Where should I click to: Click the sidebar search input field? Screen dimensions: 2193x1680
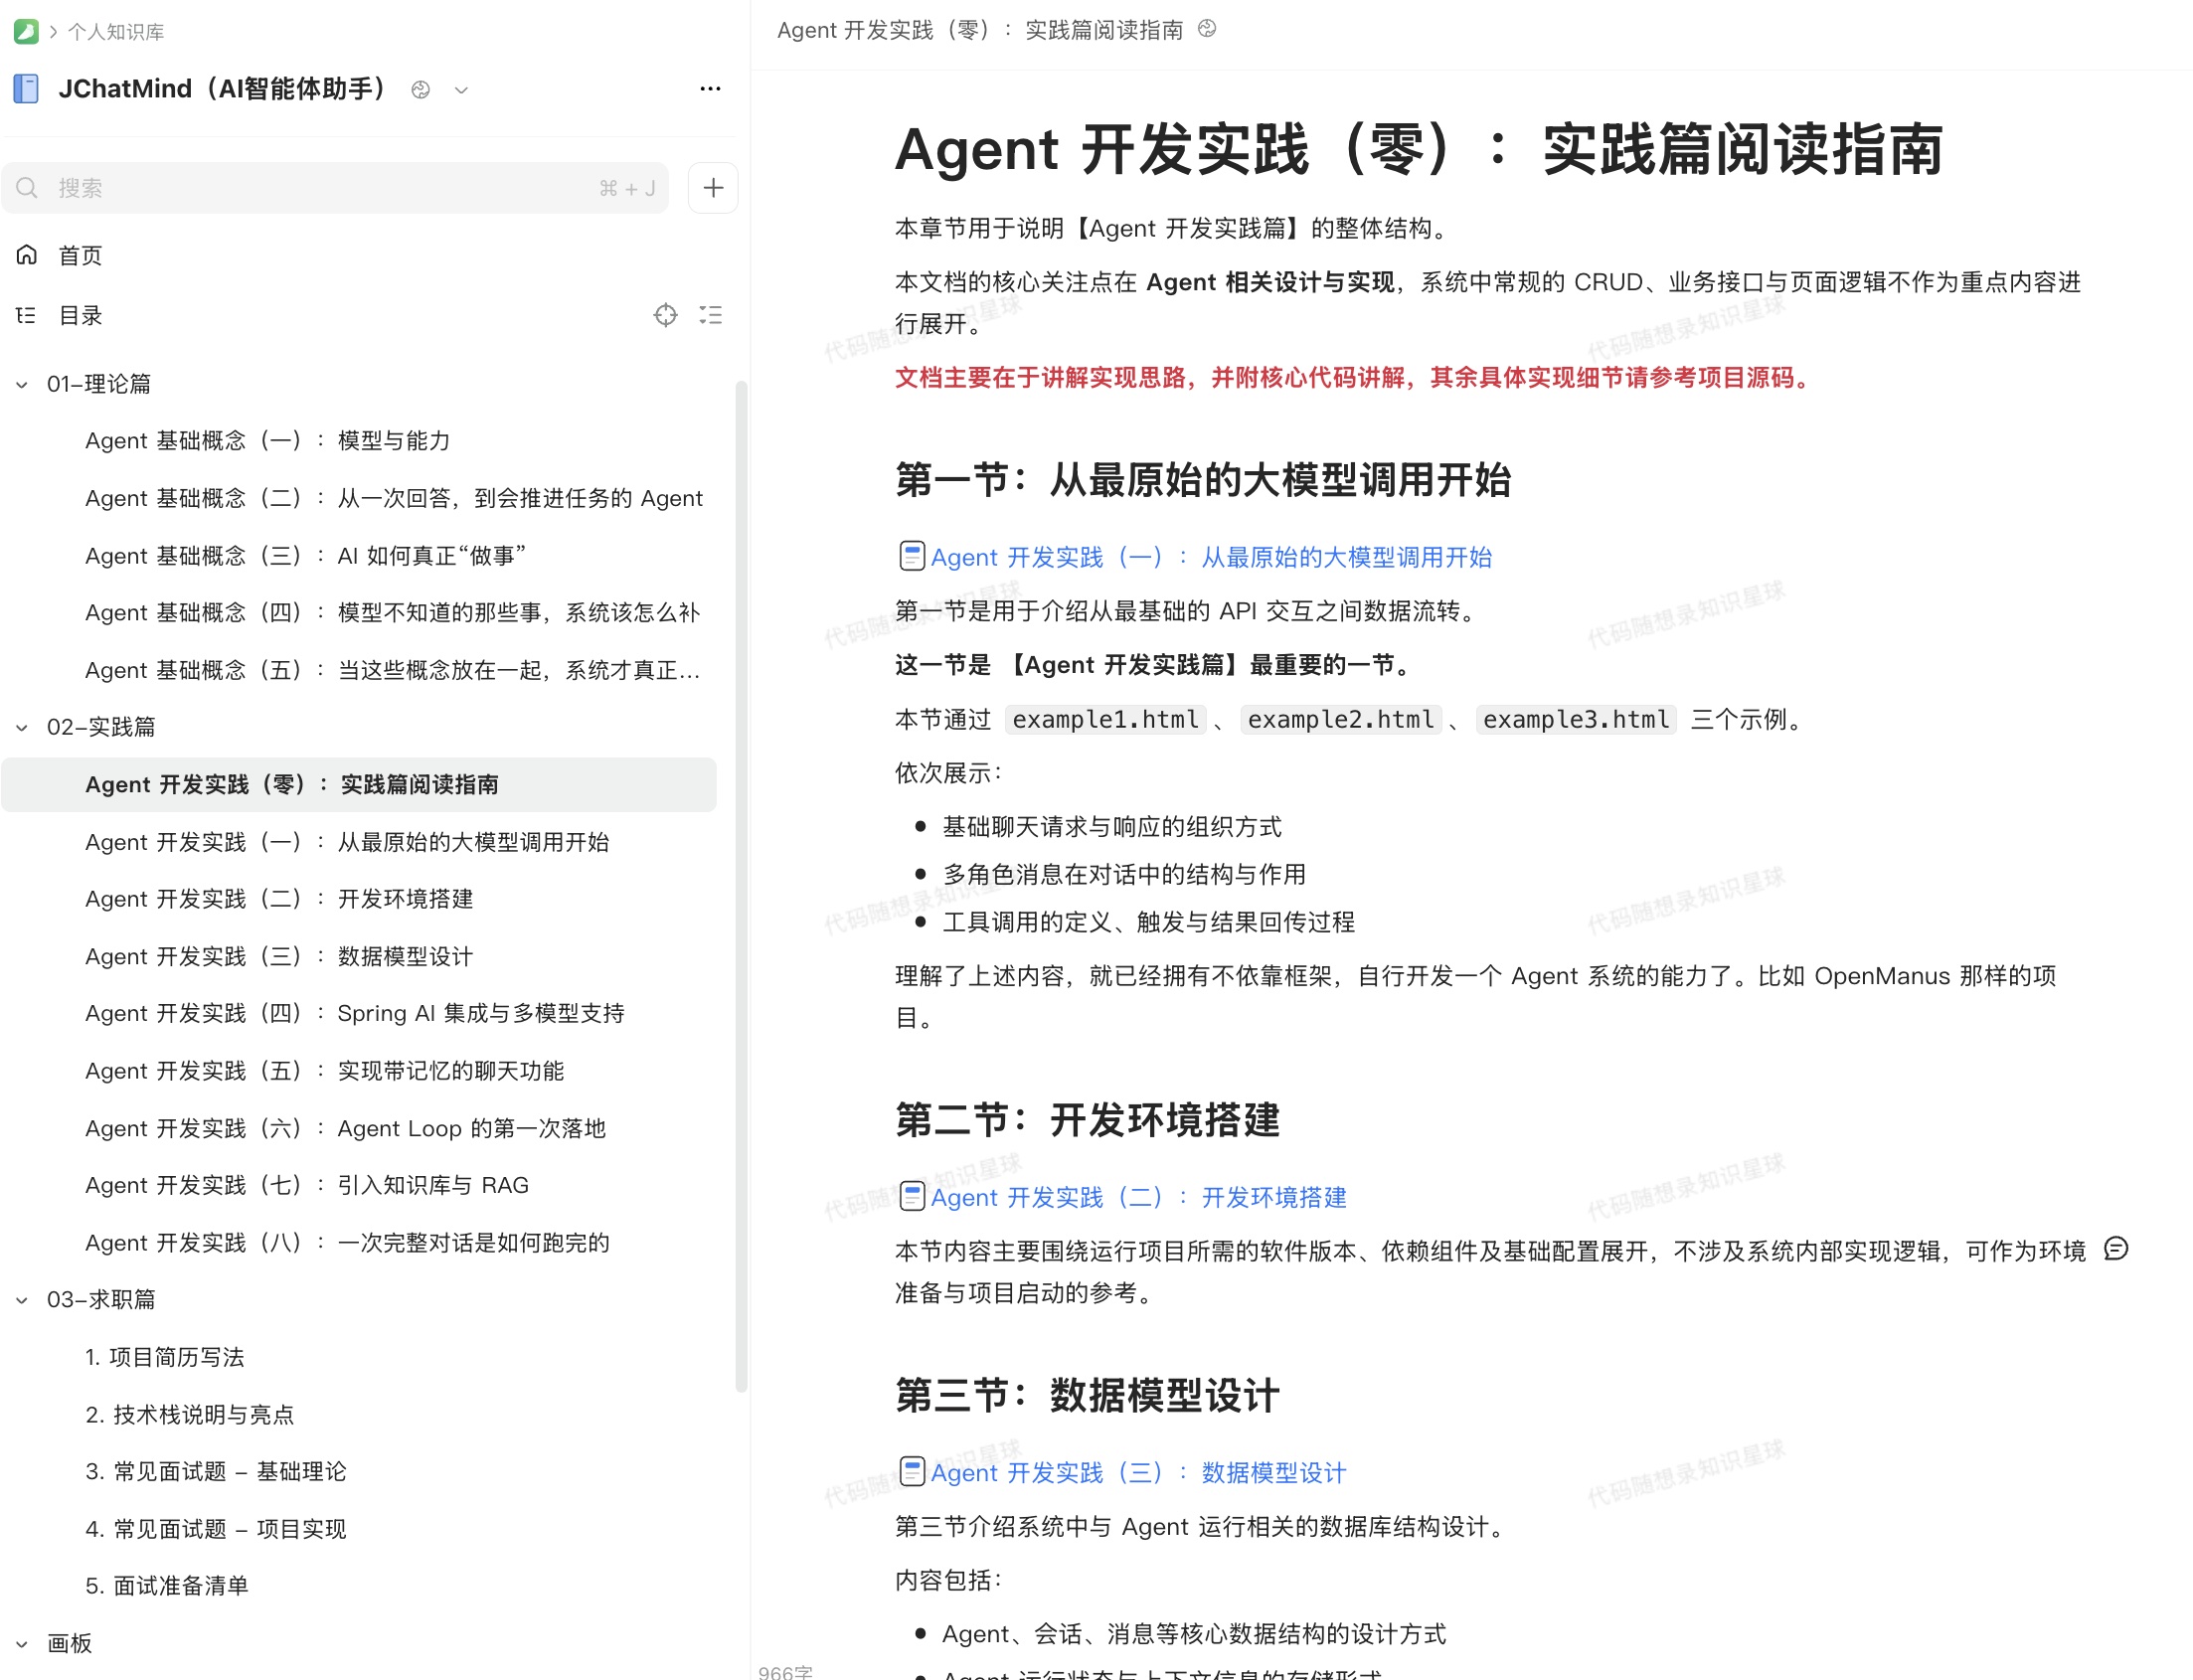click(x=320, y=188)
